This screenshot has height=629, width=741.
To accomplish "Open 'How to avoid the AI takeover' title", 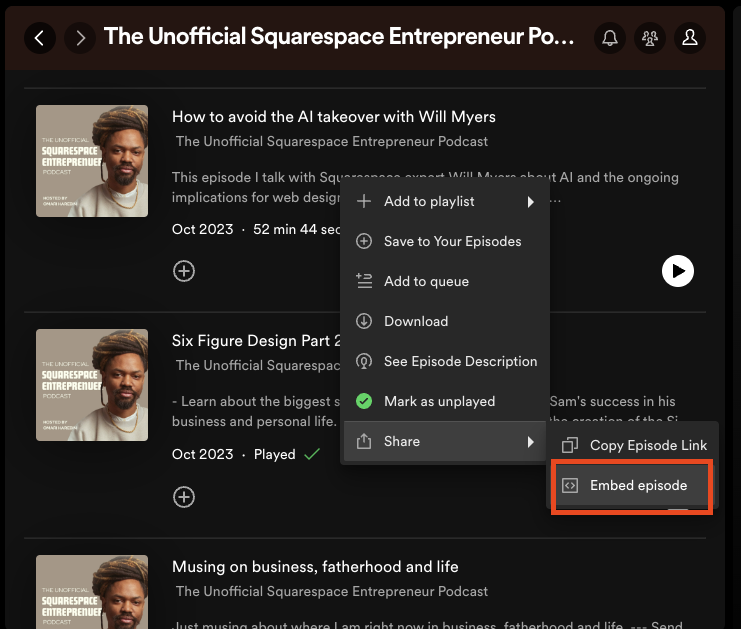I will (334, 117).
